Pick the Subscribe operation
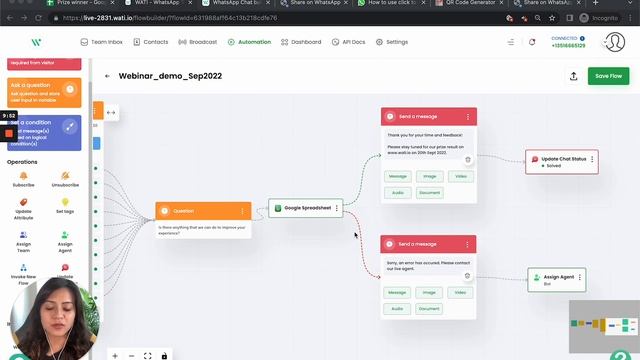640x360 pixels. click(24, 179)
